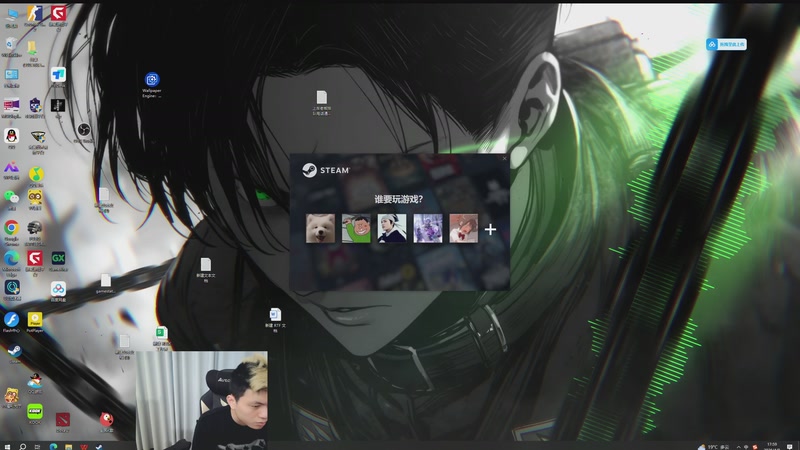This screenshot has height=450, width=800.
Task: Choose the purple anime Steam account avatar
Action: (x=428, y=228)
